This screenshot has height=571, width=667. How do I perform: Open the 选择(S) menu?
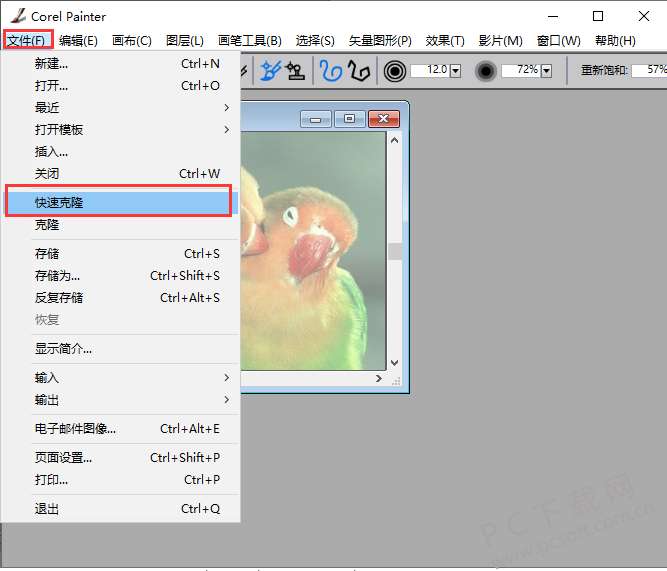tap(315, 40)
